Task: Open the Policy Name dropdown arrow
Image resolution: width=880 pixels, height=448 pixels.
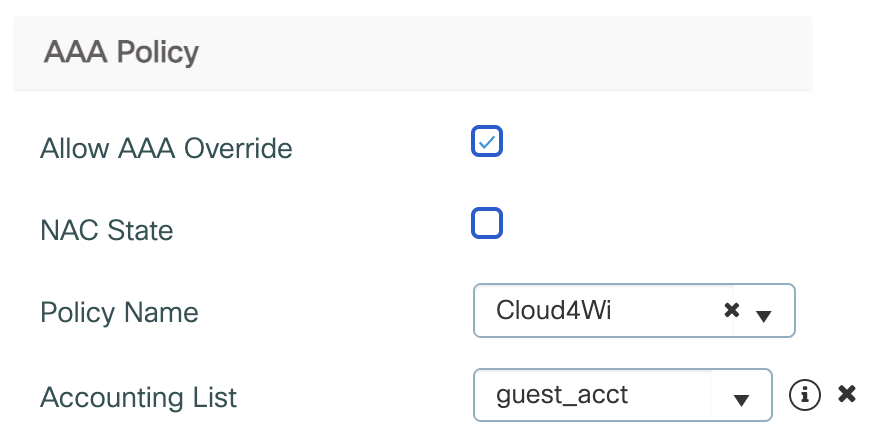Action: (x=763, y=316)
